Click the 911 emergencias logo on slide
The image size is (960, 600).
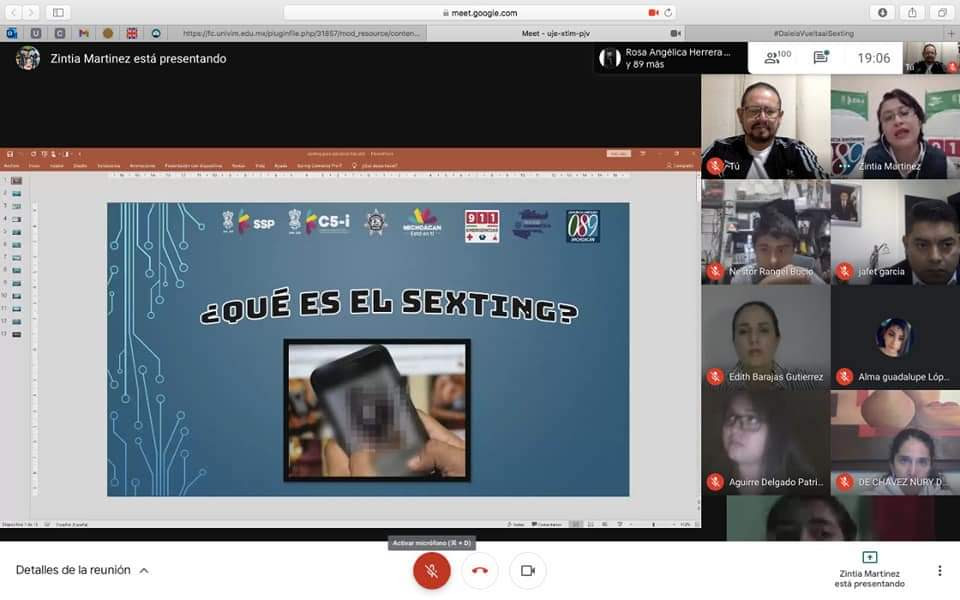pos(482,226)
